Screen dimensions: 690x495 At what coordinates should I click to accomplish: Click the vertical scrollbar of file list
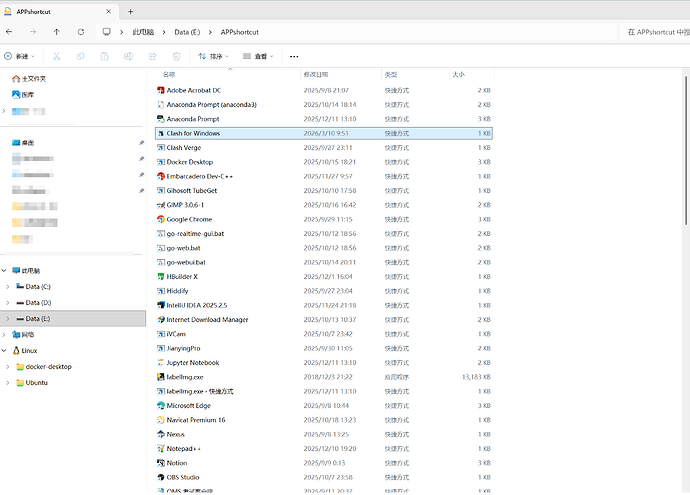(x=686, y=152)
